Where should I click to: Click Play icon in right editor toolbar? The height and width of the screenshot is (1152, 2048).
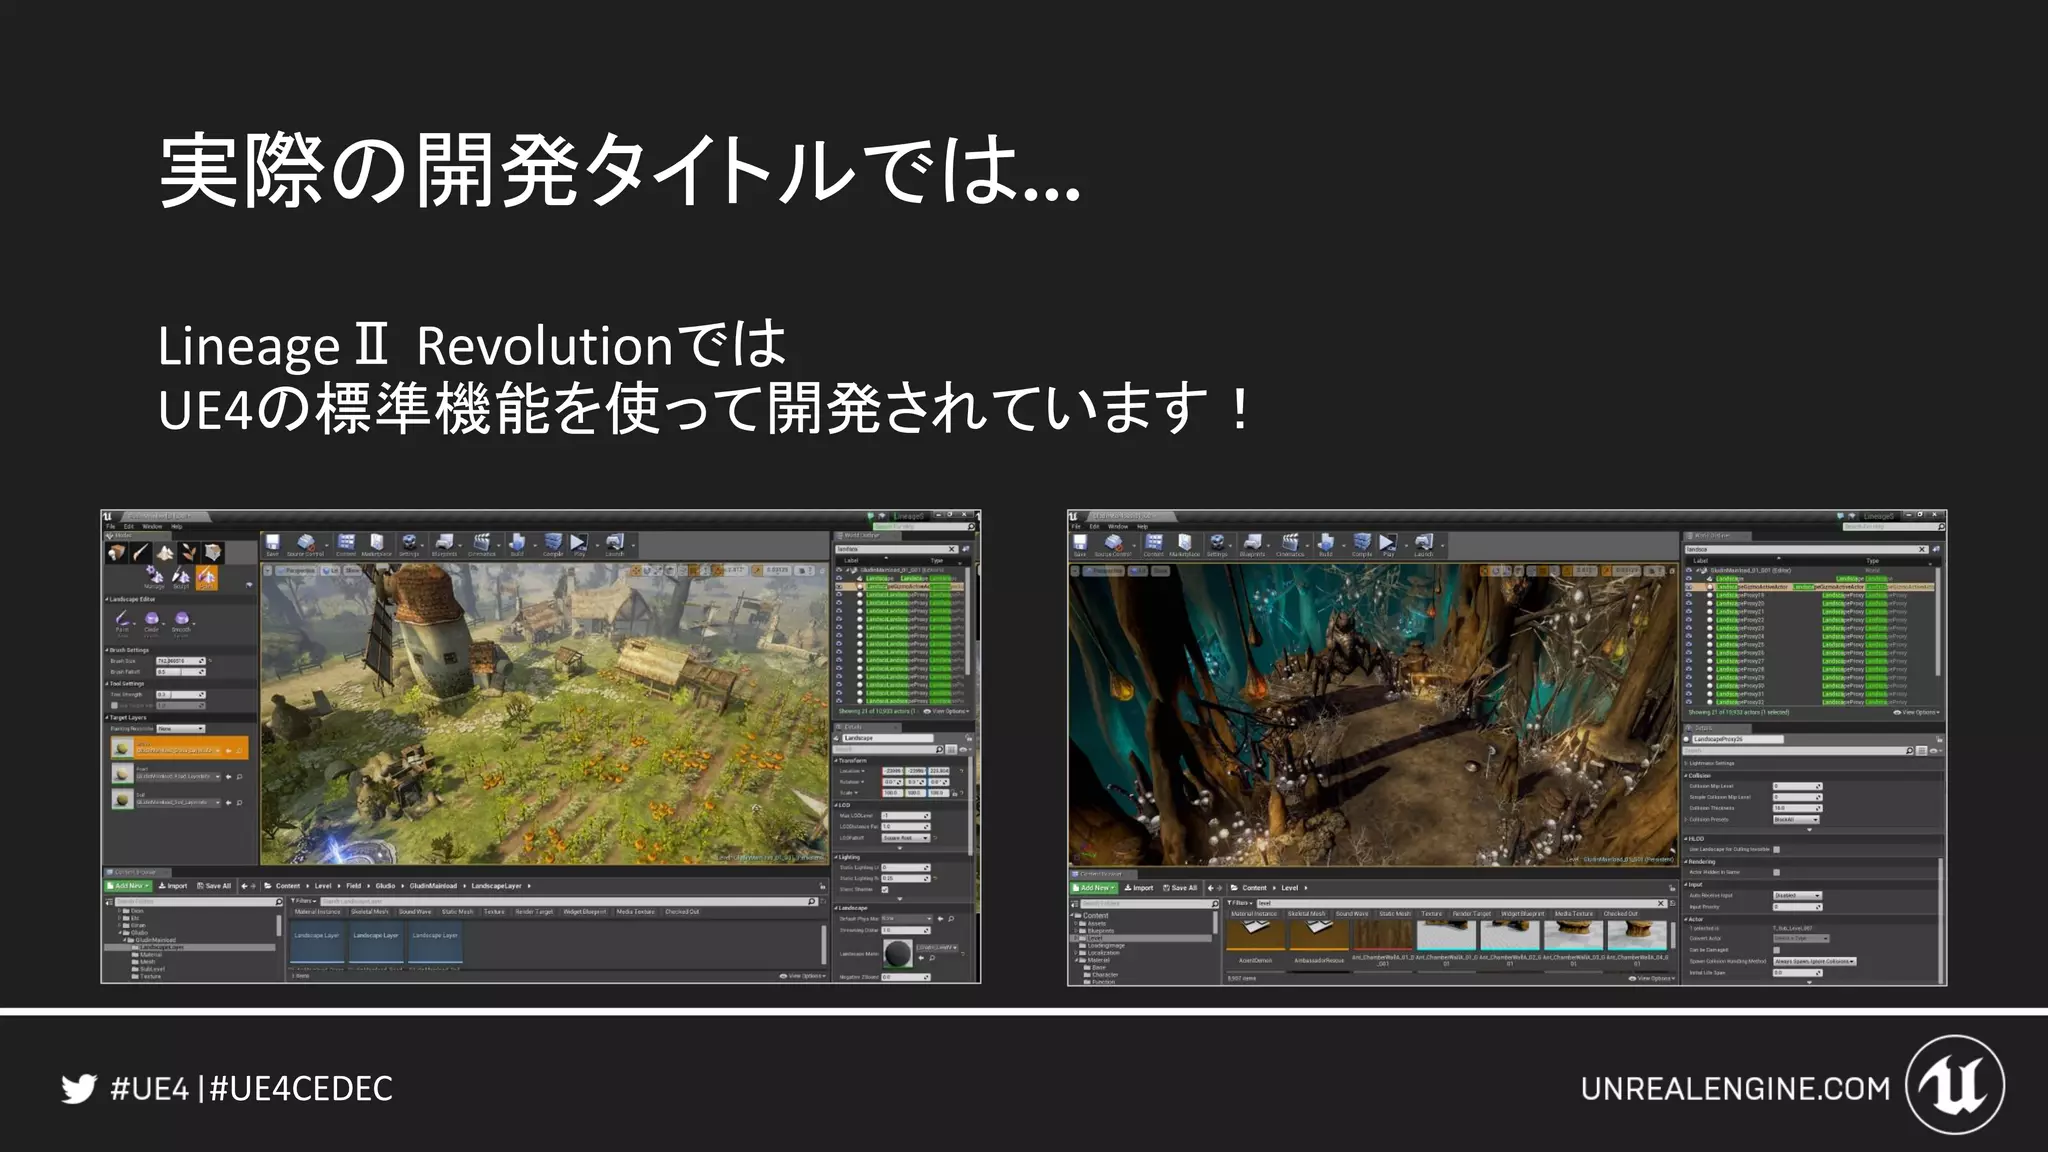pos(1388,545)
